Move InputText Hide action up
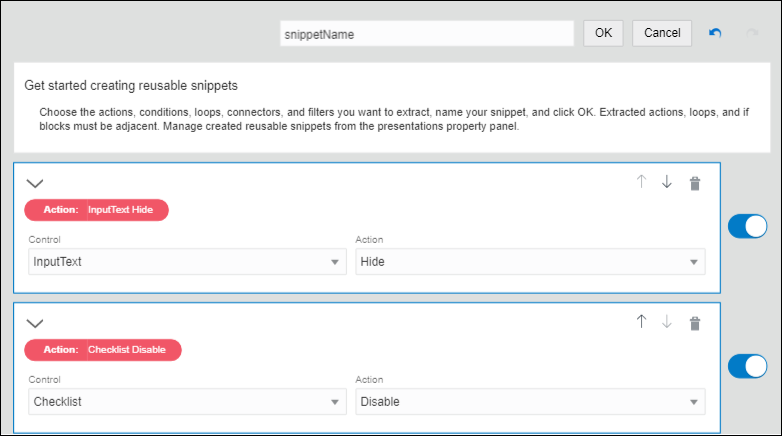The image size is (782, 436). 641,182
